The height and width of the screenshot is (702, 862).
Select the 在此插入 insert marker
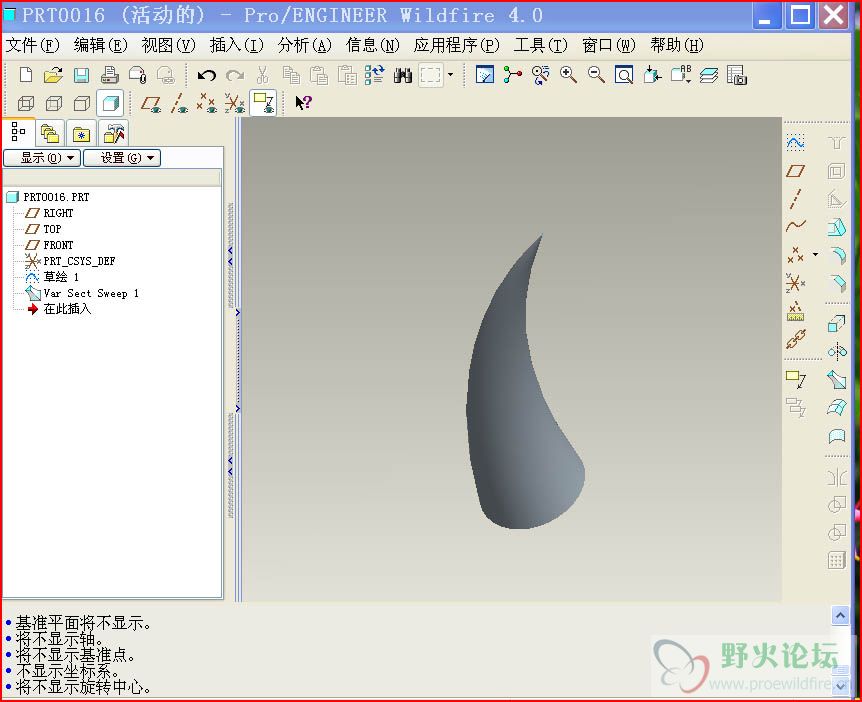(x=67, y=309)
